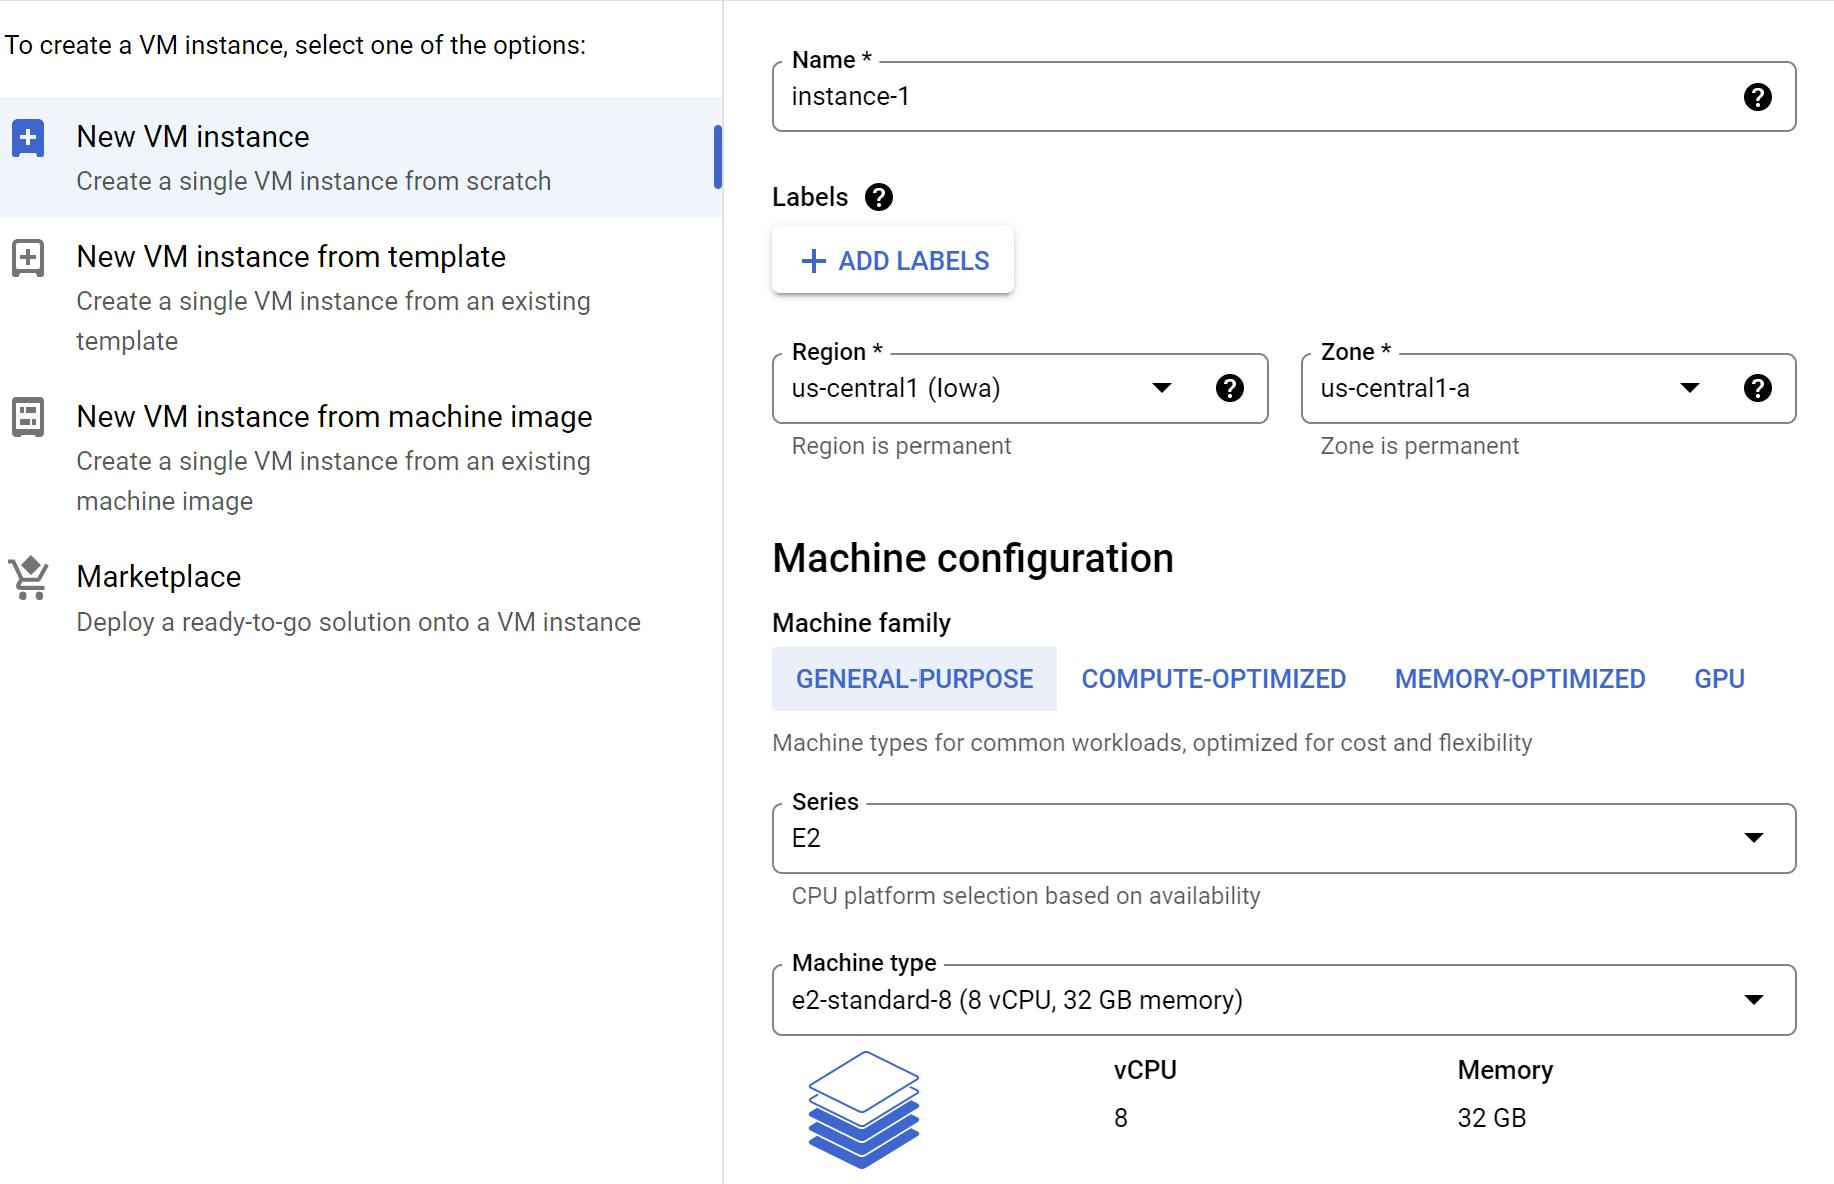Click the stacked layers machine type icon
Image resolution: width=1834 pixels, height=1184 pixels.
tap(863, 1109)
